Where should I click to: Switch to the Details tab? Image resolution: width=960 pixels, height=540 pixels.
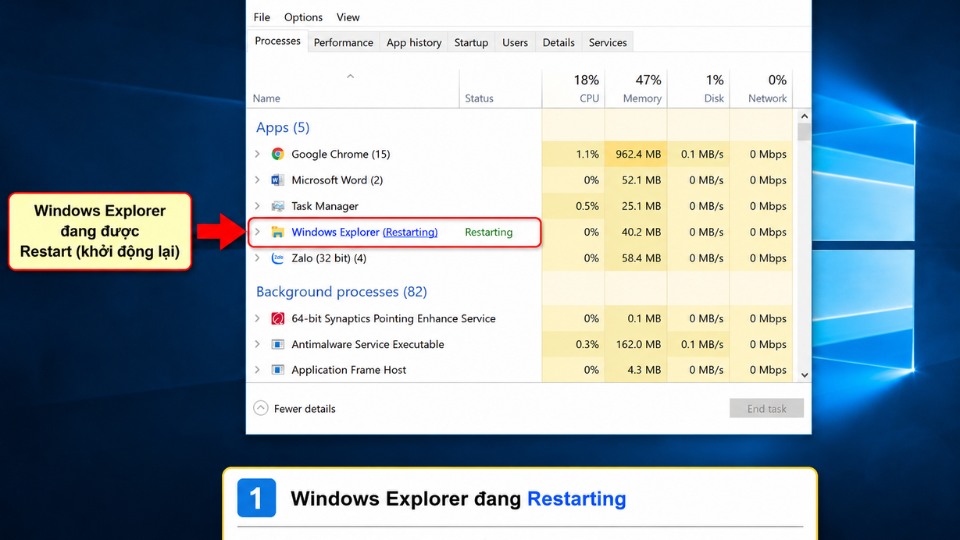tap(558, 42)
